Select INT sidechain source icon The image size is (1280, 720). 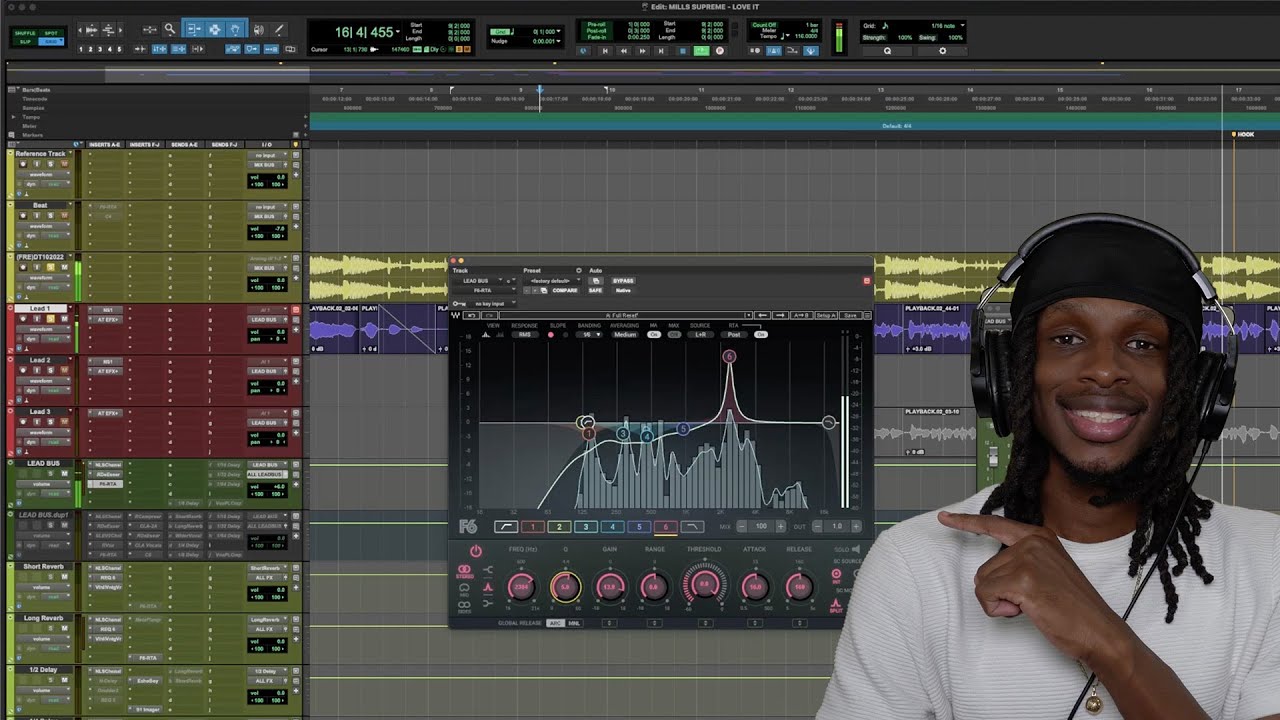[x=837, y=575]
